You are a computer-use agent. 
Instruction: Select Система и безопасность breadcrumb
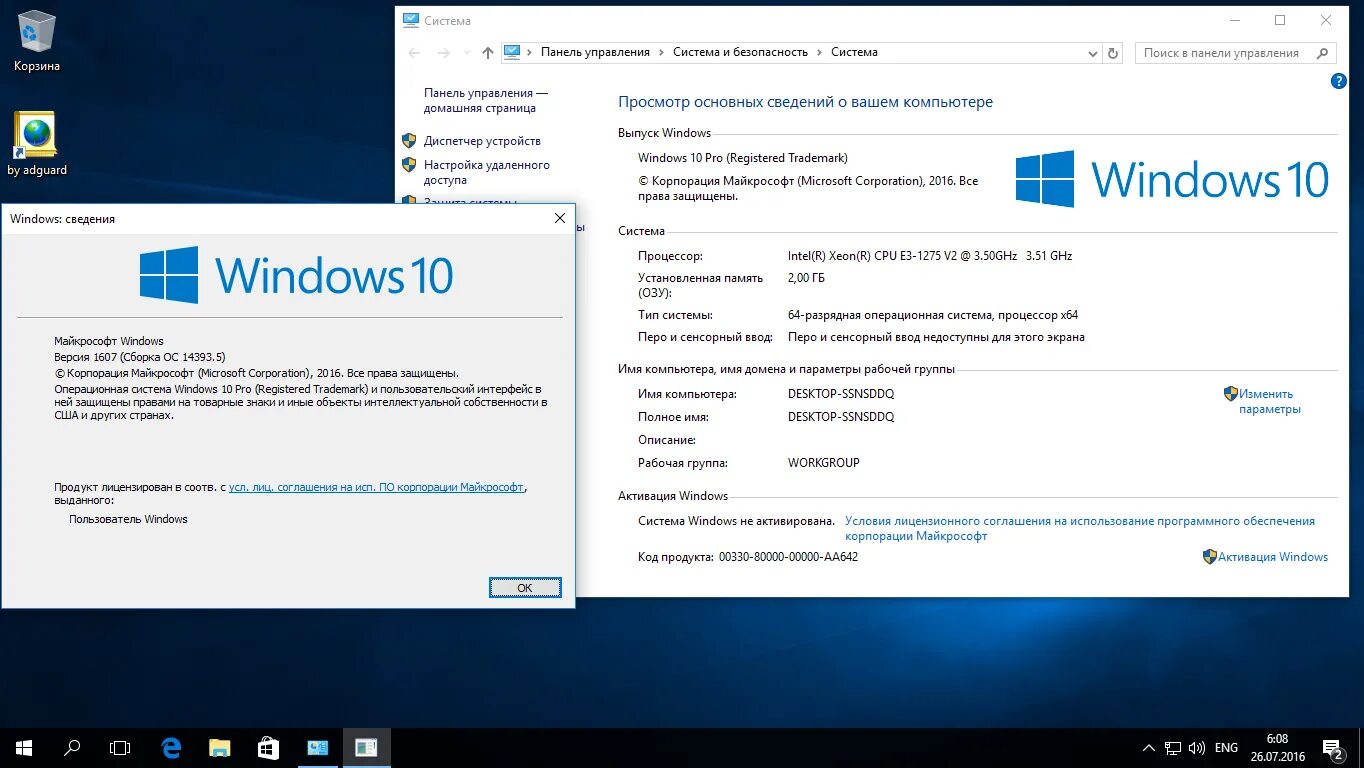pos(740,52)
